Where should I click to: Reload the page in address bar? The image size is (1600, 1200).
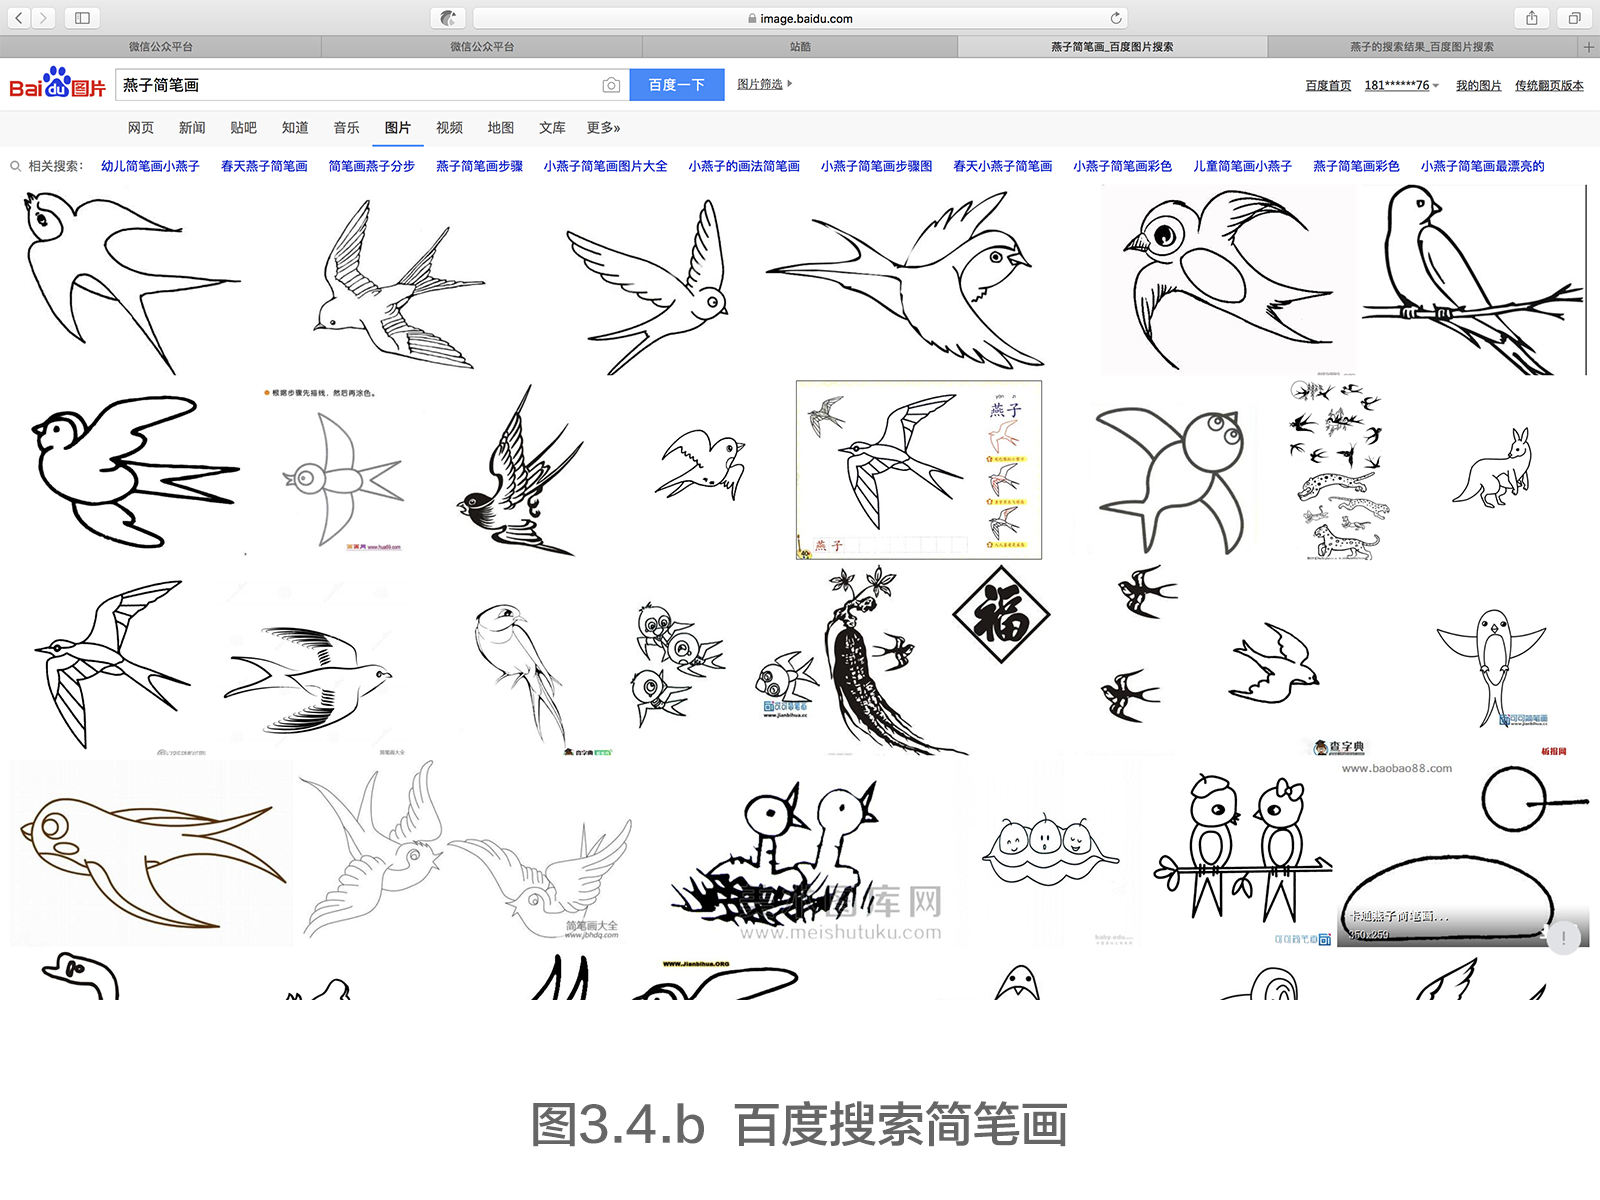(x=1116, y=18)
